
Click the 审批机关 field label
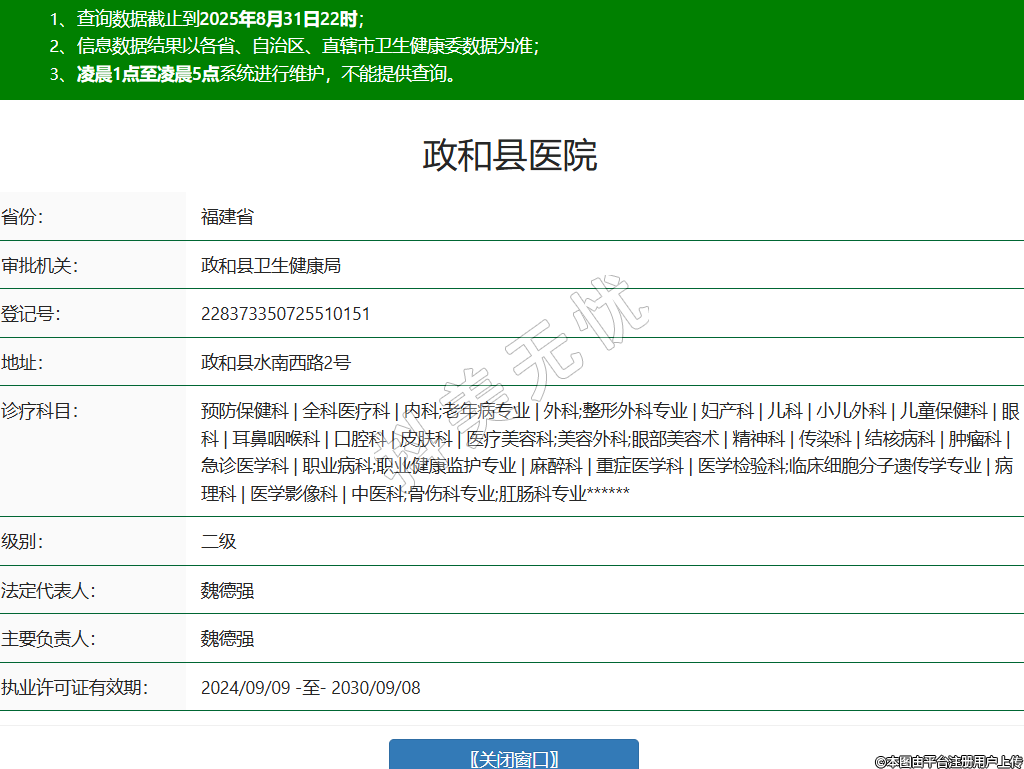click(x=40, y=265)
